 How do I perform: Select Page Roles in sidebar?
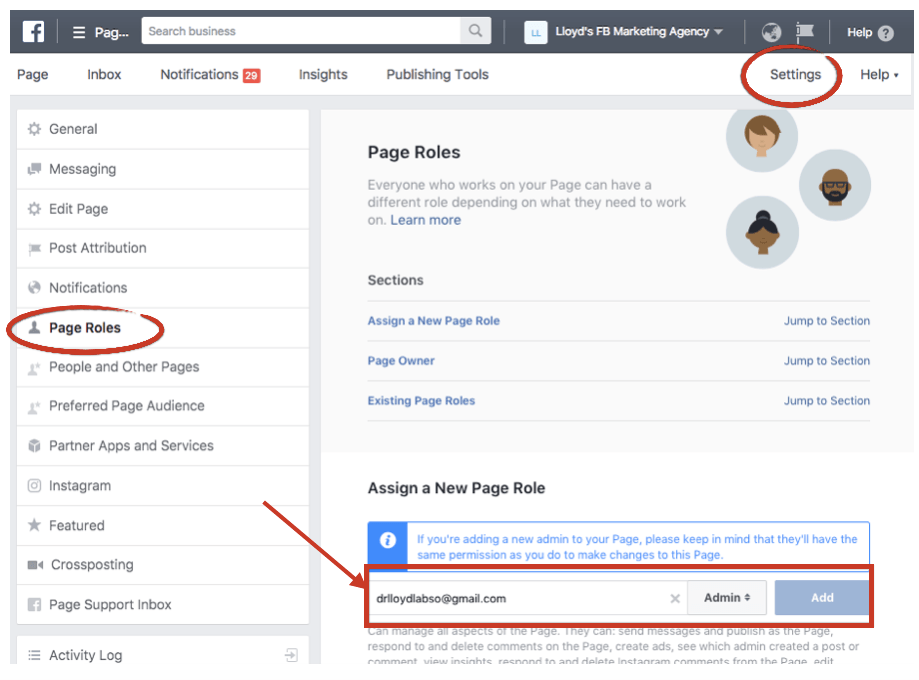(163, 328)
